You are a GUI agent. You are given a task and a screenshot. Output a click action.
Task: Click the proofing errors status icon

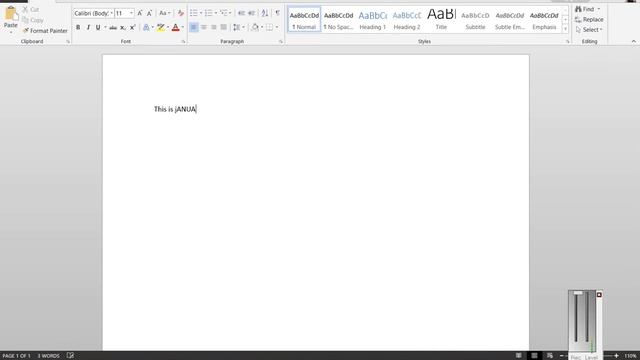[70, 356]
